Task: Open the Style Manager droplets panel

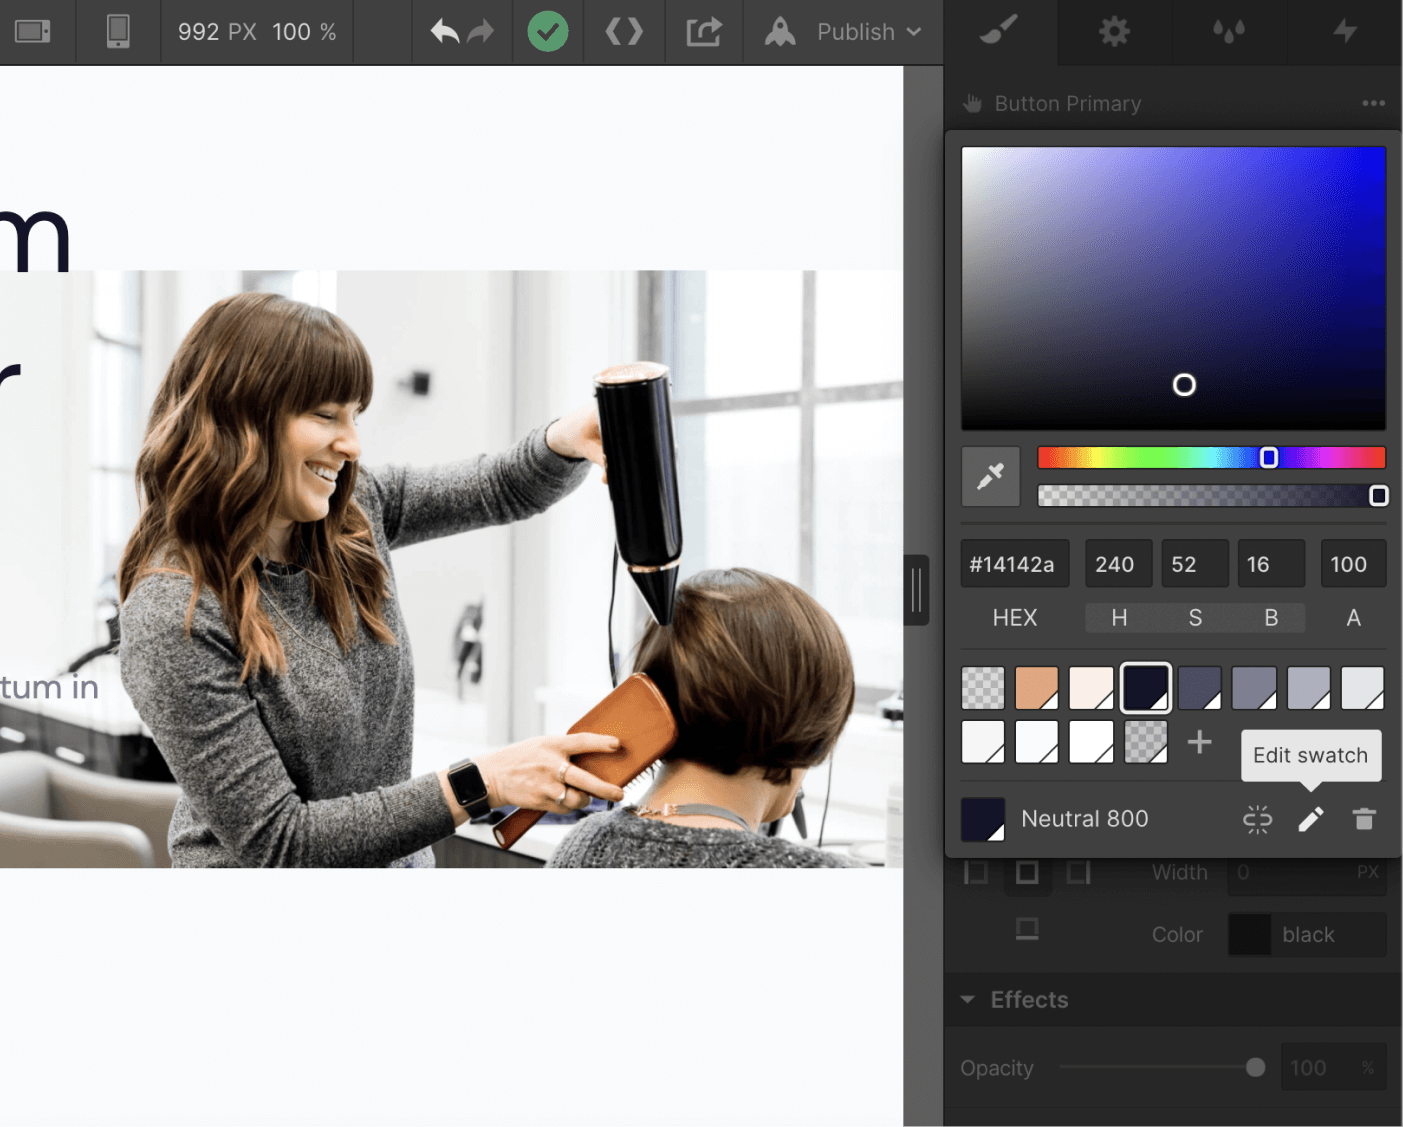Action: [x=1229, y=31]
